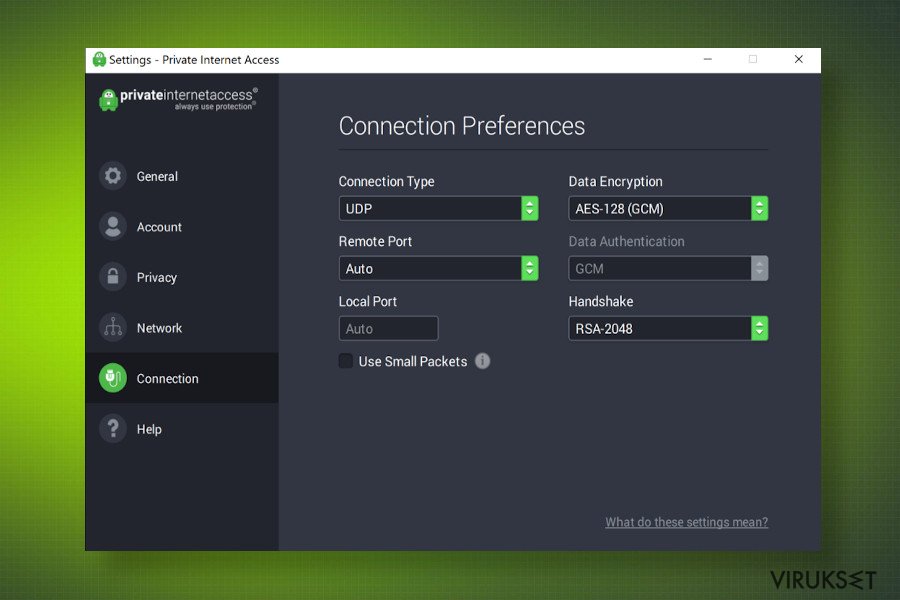Click the Data Authentication label

626,241
